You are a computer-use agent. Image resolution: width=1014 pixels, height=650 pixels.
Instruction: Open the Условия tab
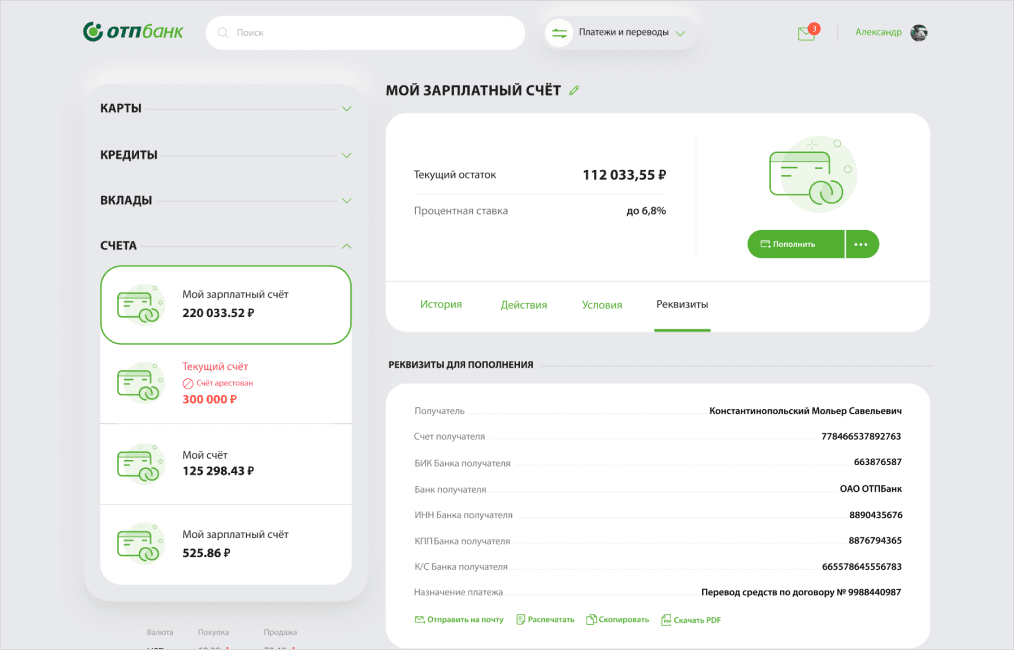(602, 305)
